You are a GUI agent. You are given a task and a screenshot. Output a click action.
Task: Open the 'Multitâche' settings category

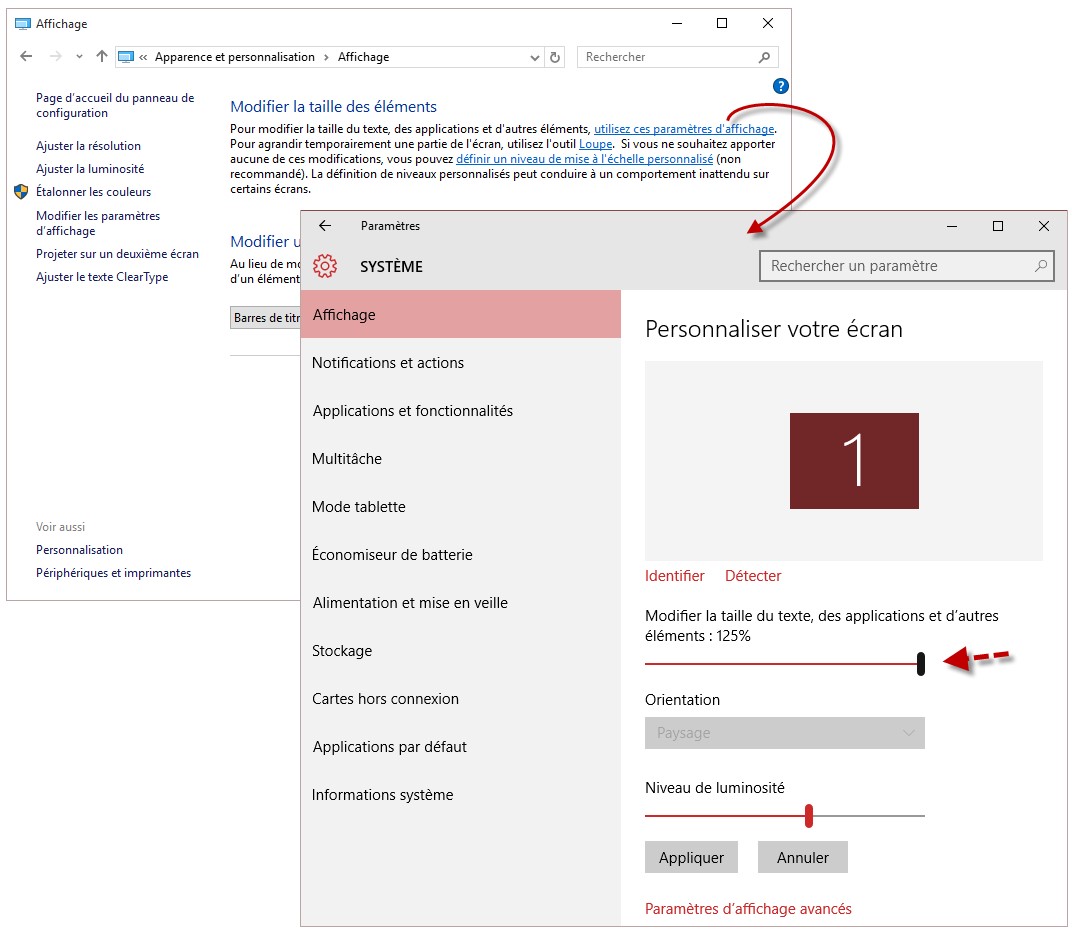tap(461, 459)
